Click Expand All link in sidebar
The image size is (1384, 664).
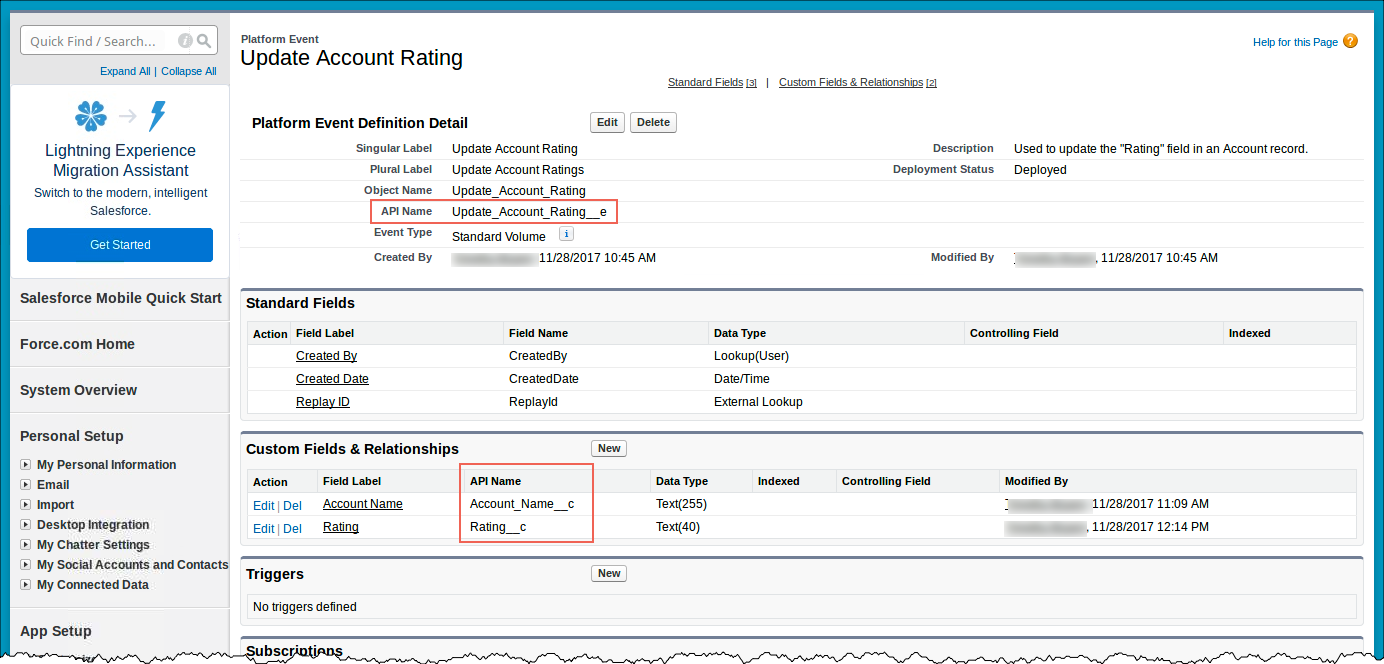click(x=125, y=71)
